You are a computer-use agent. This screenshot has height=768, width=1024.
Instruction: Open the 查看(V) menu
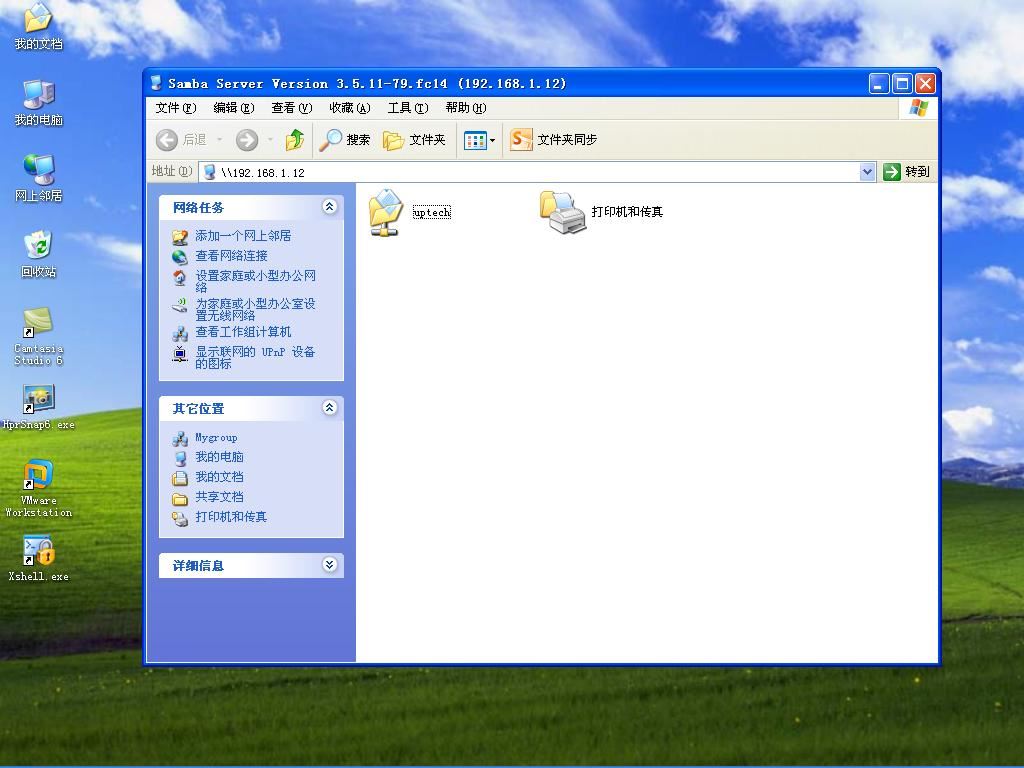tap(292, 108)
